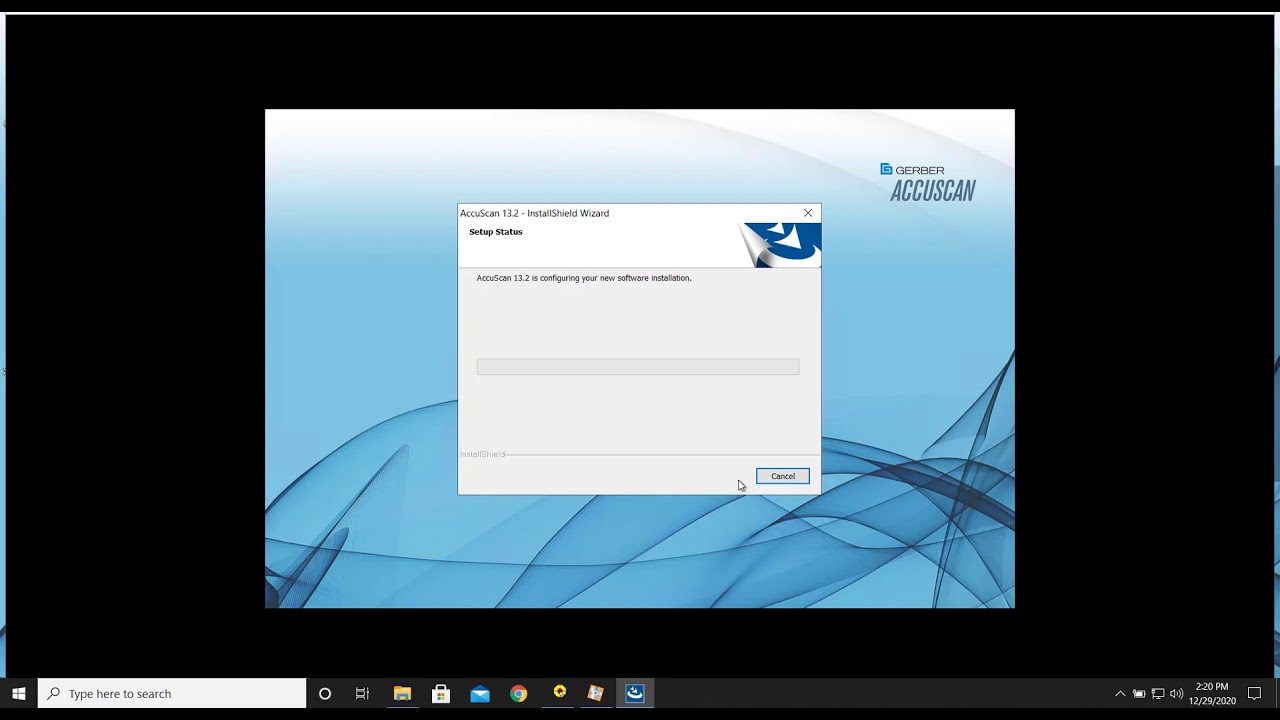Open the yellow circular app on taskbar
The width and height of the screenshot is (1280, 720).
tap(559, 693)
